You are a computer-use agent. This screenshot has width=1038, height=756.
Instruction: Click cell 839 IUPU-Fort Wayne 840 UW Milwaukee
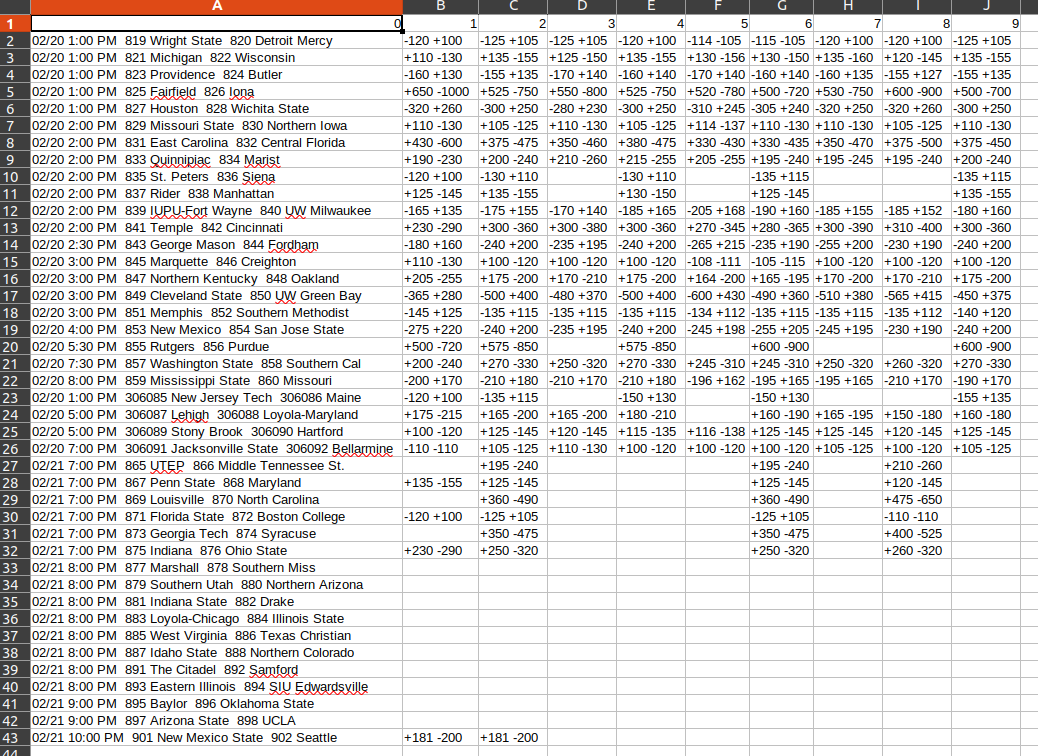pyautogui.click(x=216, y=211)
